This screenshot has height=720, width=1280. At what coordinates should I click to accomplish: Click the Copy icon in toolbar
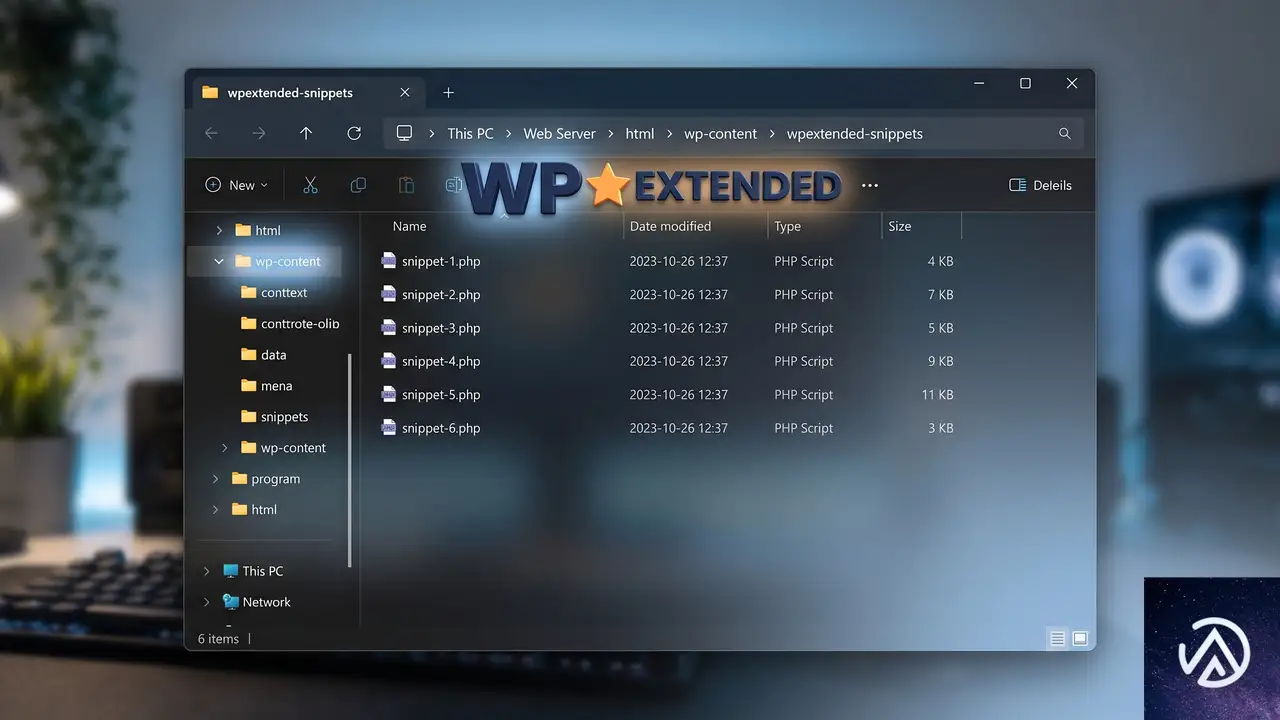358,185
